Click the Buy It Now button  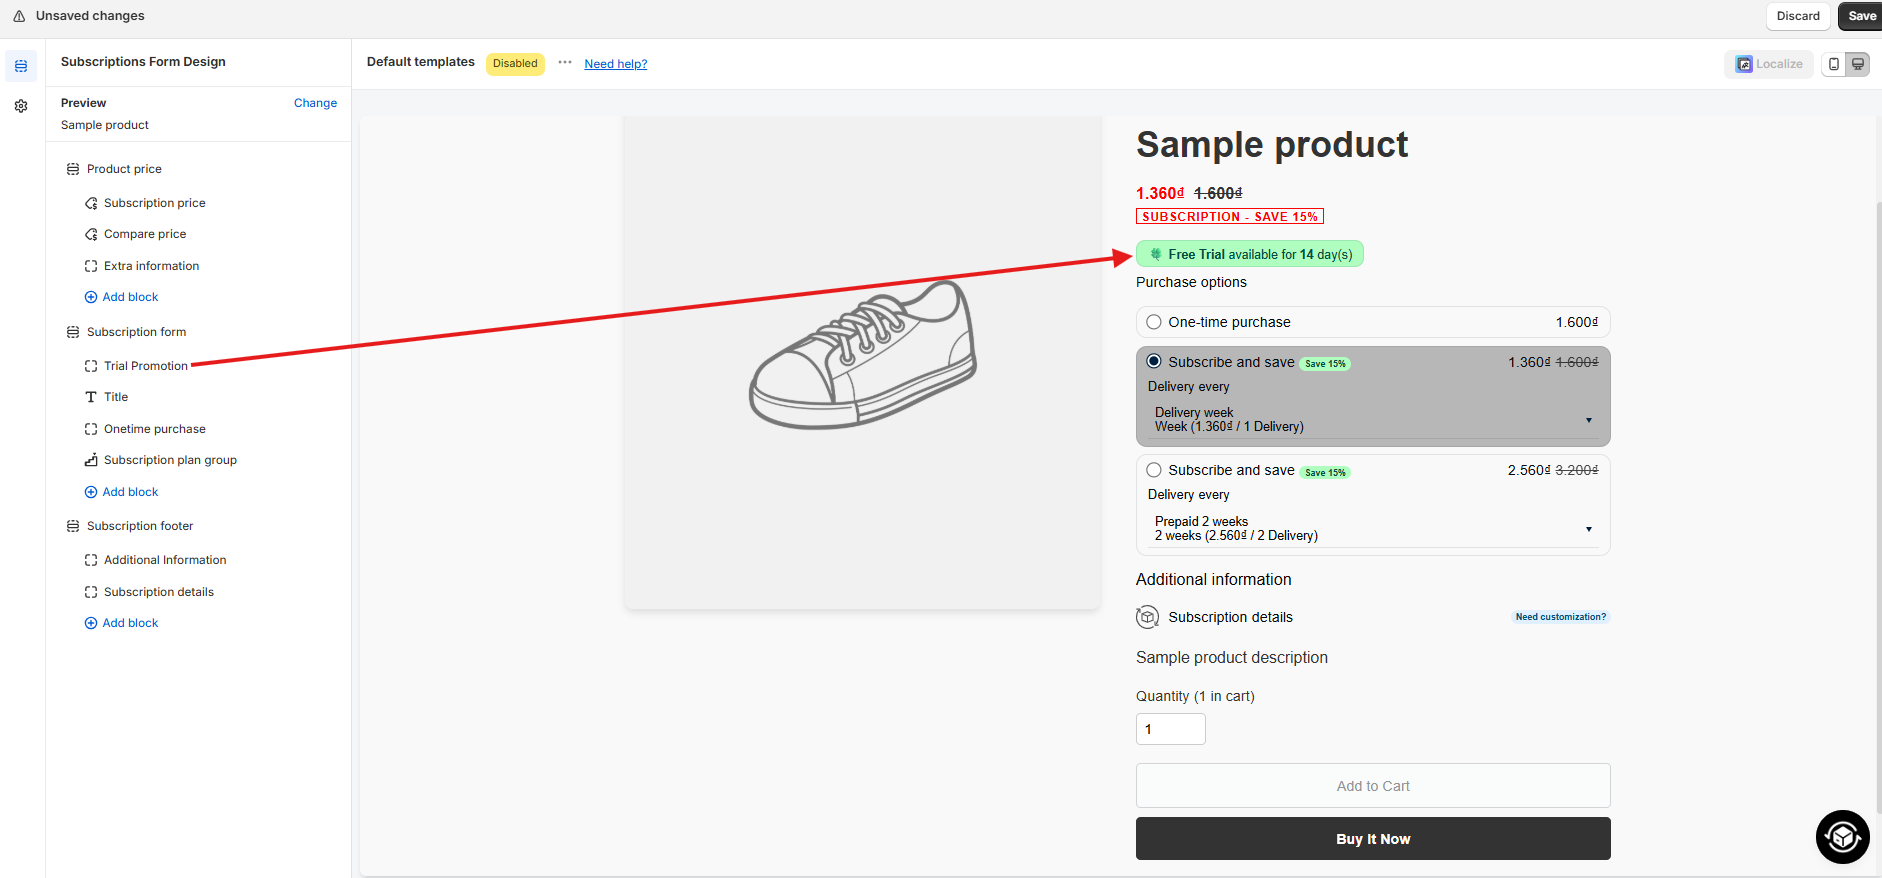(x=1372, y=839)
